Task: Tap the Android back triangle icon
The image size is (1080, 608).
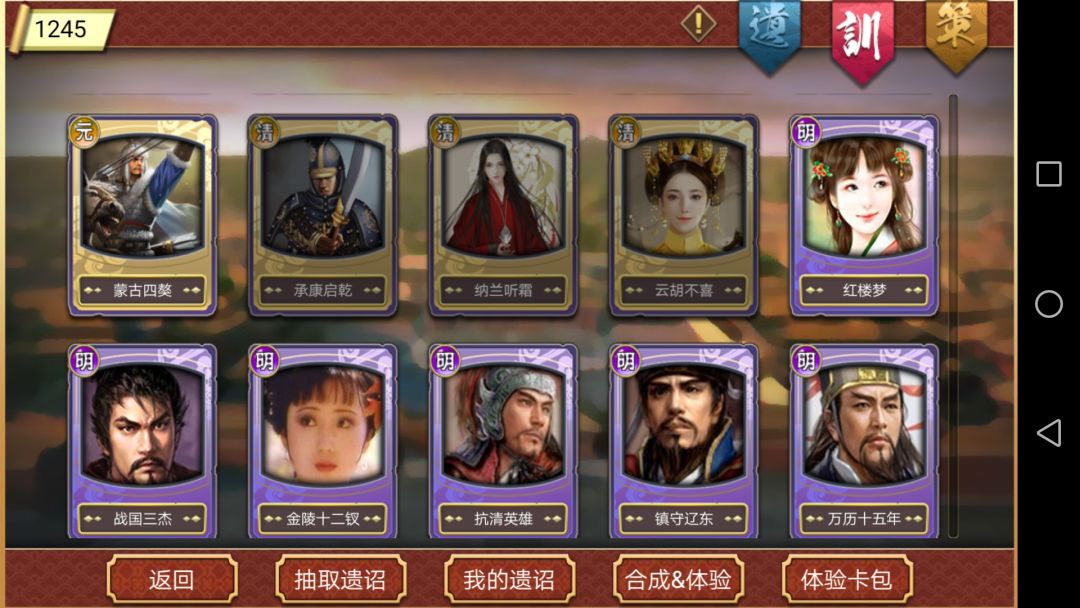Action: pyautogui.click(x=1048, y=433)
